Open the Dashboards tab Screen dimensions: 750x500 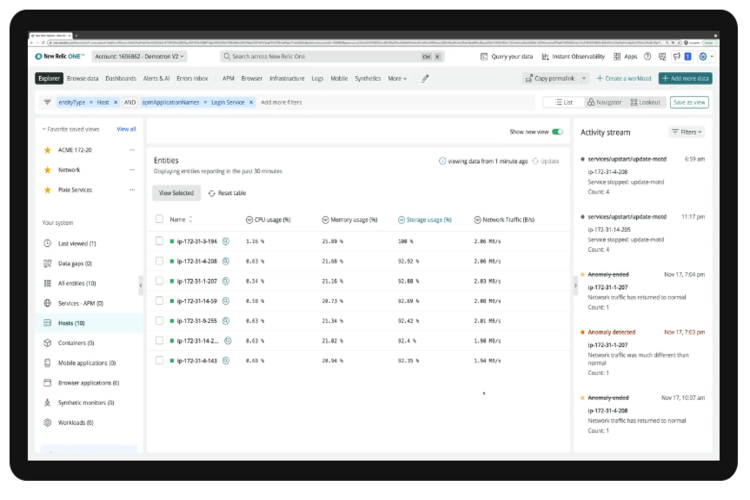[x=121, y=78]
